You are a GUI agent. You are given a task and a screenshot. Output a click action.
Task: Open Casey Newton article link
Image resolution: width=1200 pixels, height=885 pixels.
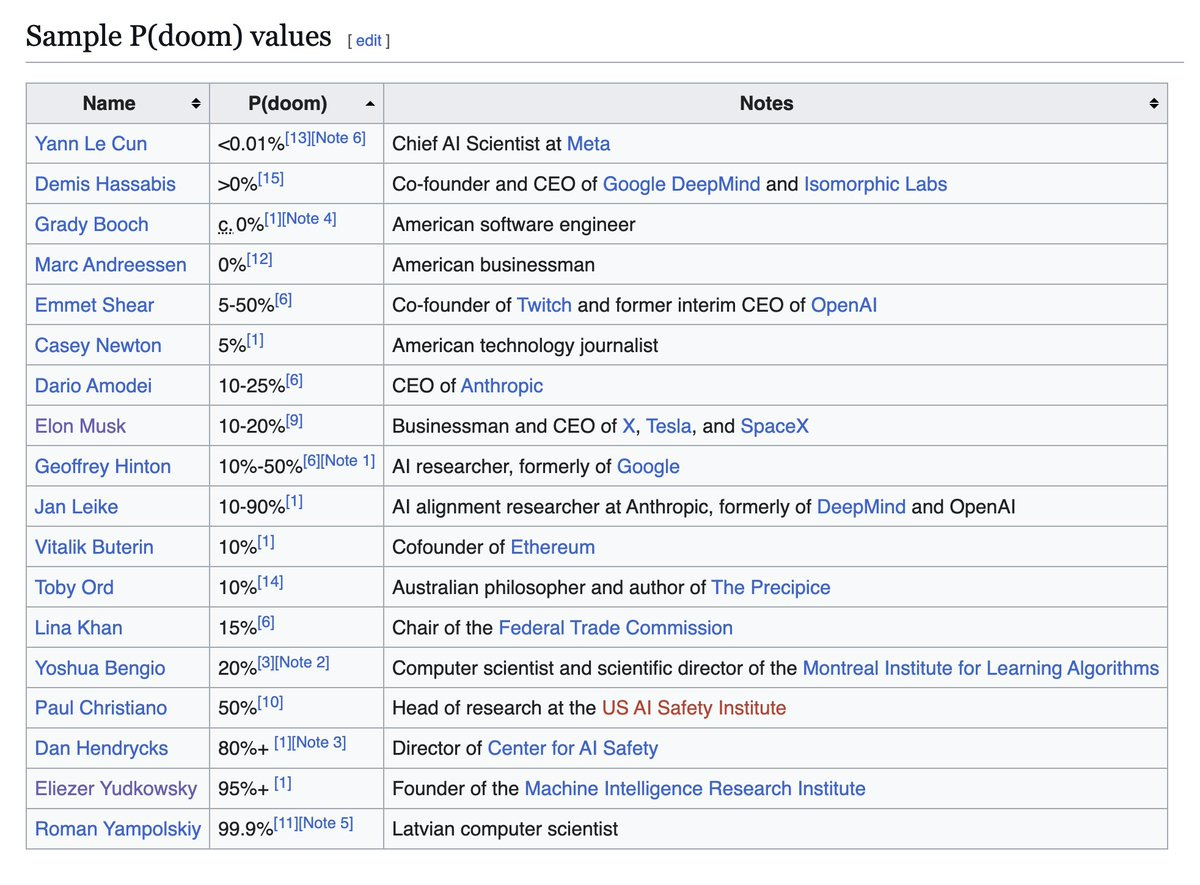98,345
